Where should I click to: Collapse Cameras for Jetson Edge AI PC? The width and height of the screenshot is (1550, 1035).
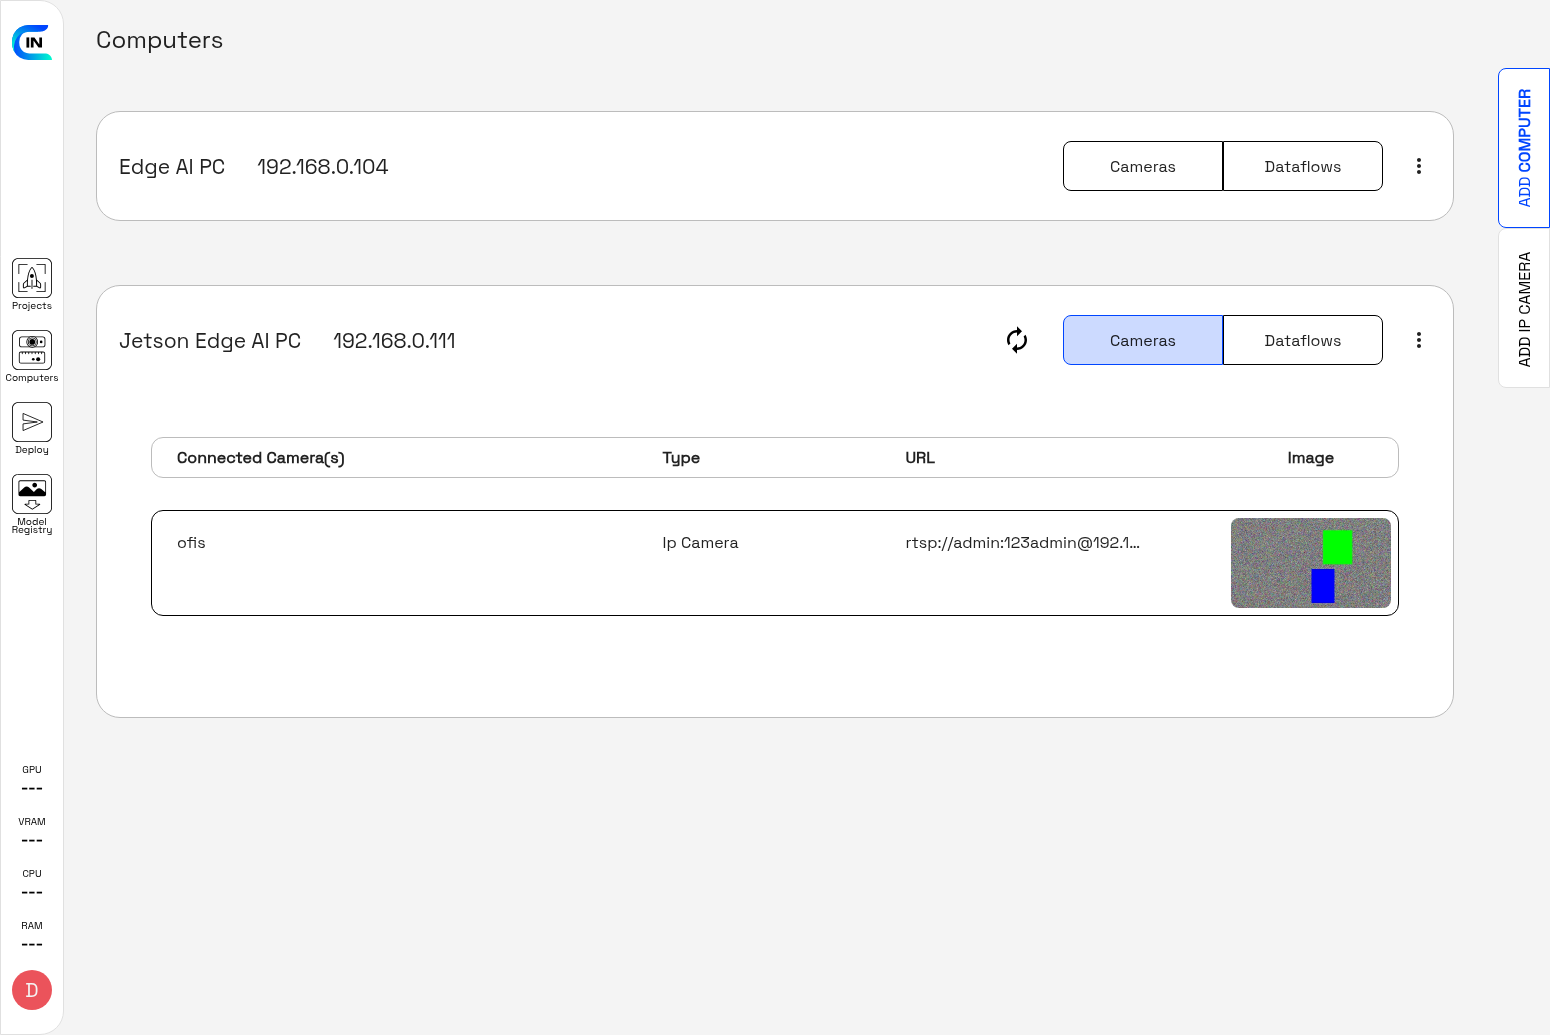[x=1142, y=340]
